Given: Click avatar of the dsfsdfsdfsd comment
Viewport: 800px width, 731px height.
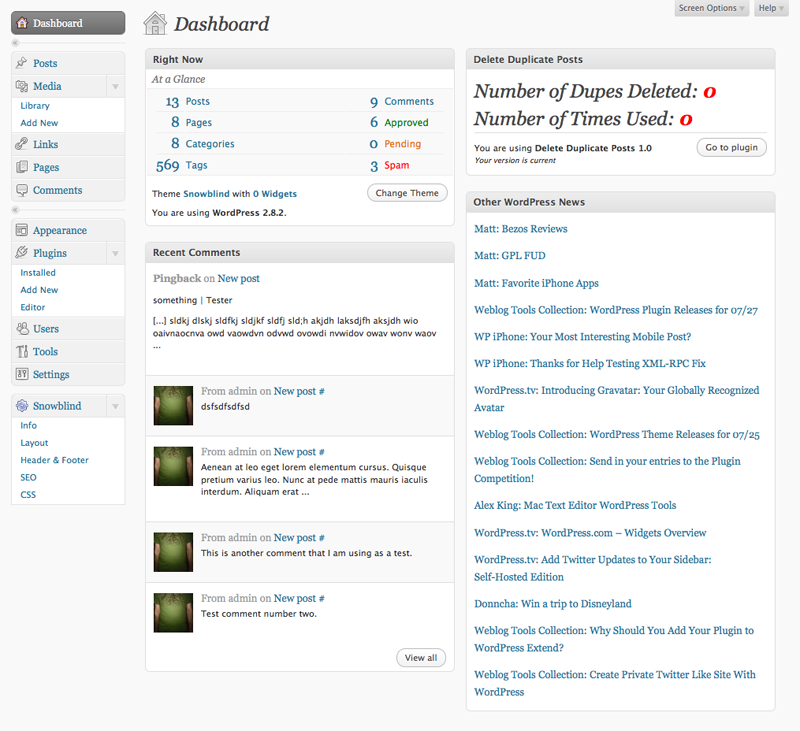Looking at the screenshot, I should pos(173,406).
